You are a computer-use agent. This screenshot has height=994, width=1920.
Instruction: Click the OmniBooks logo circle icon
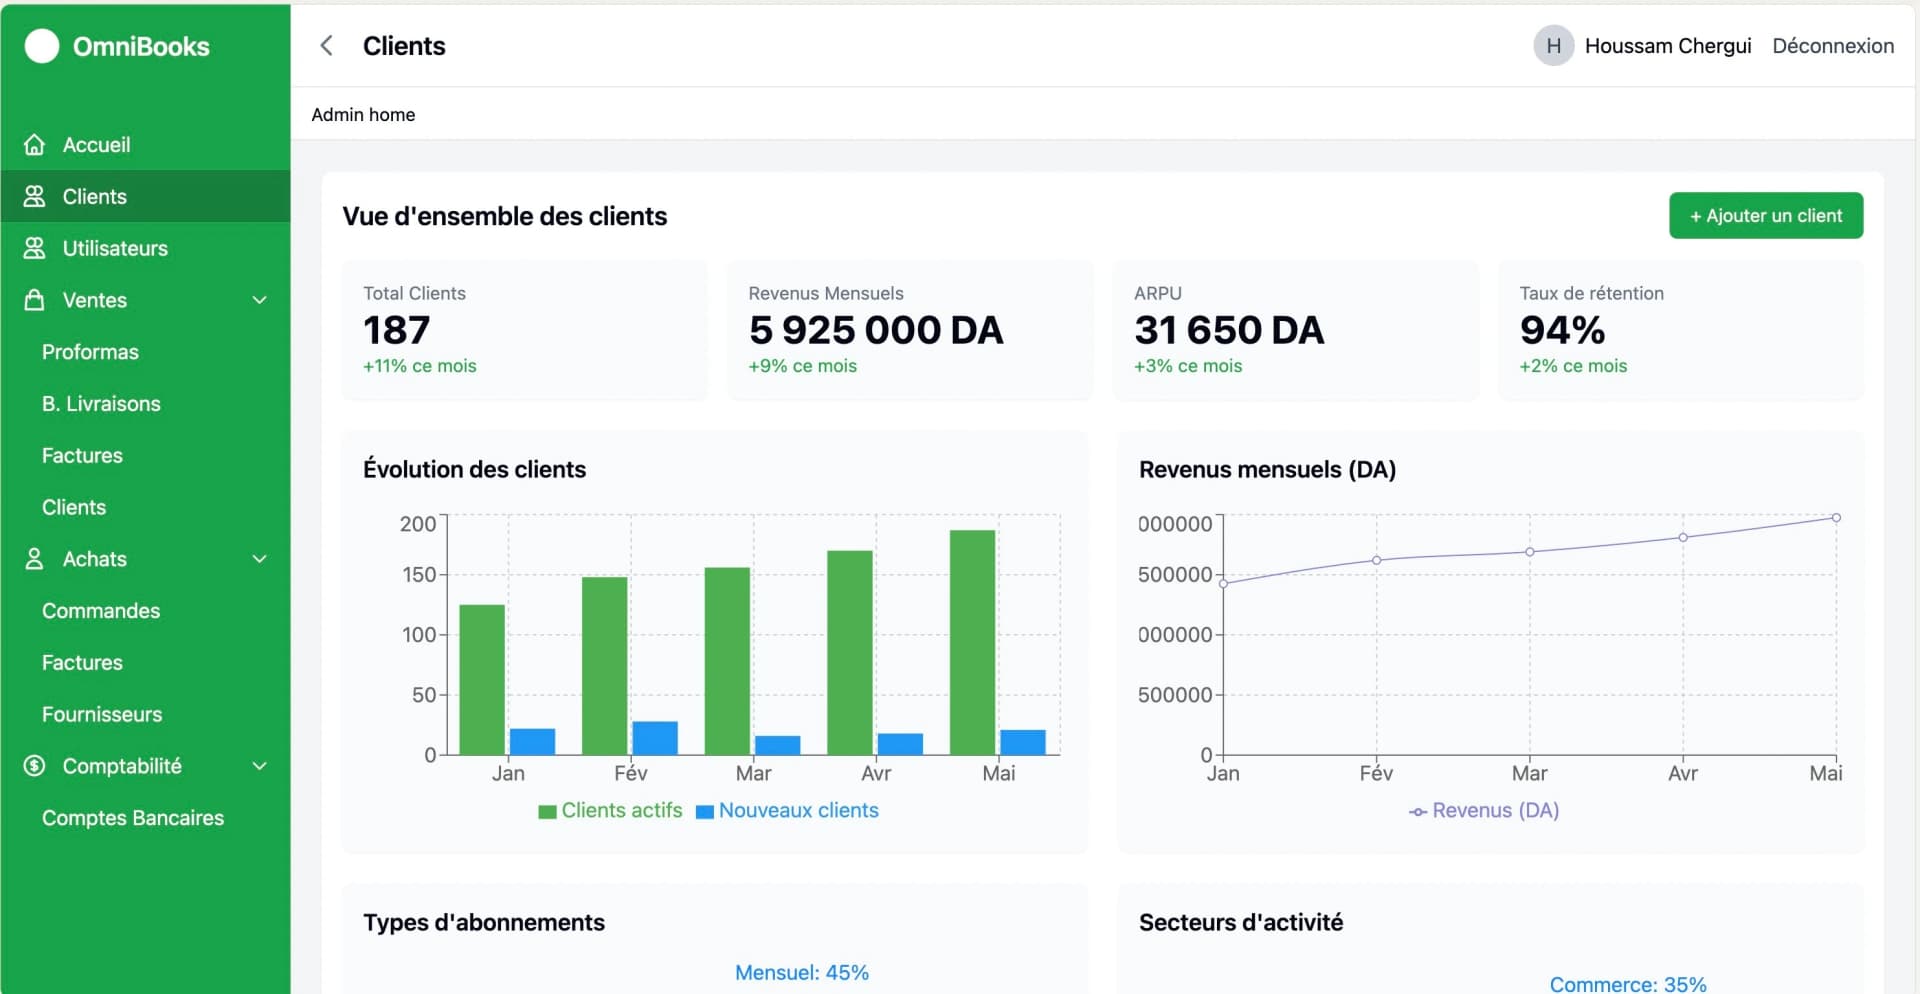pyautogui.click(x=42, y=46)
